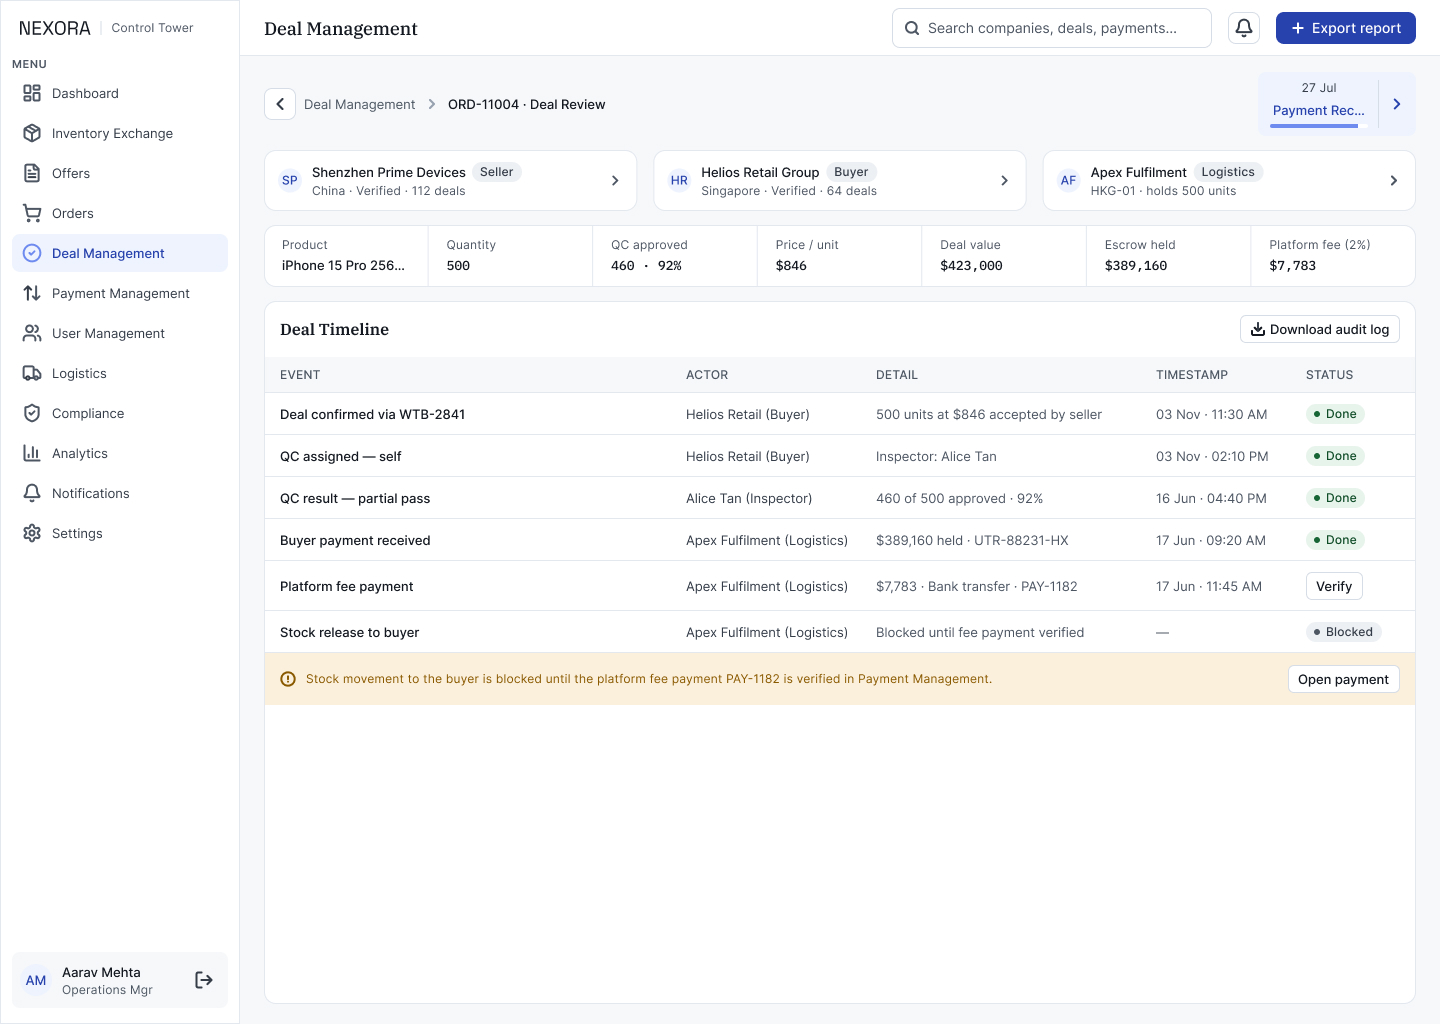Screen dimensions: 1440x1024
Task: Click the Platform fee $7,783 value
Action: (1292, 266)
